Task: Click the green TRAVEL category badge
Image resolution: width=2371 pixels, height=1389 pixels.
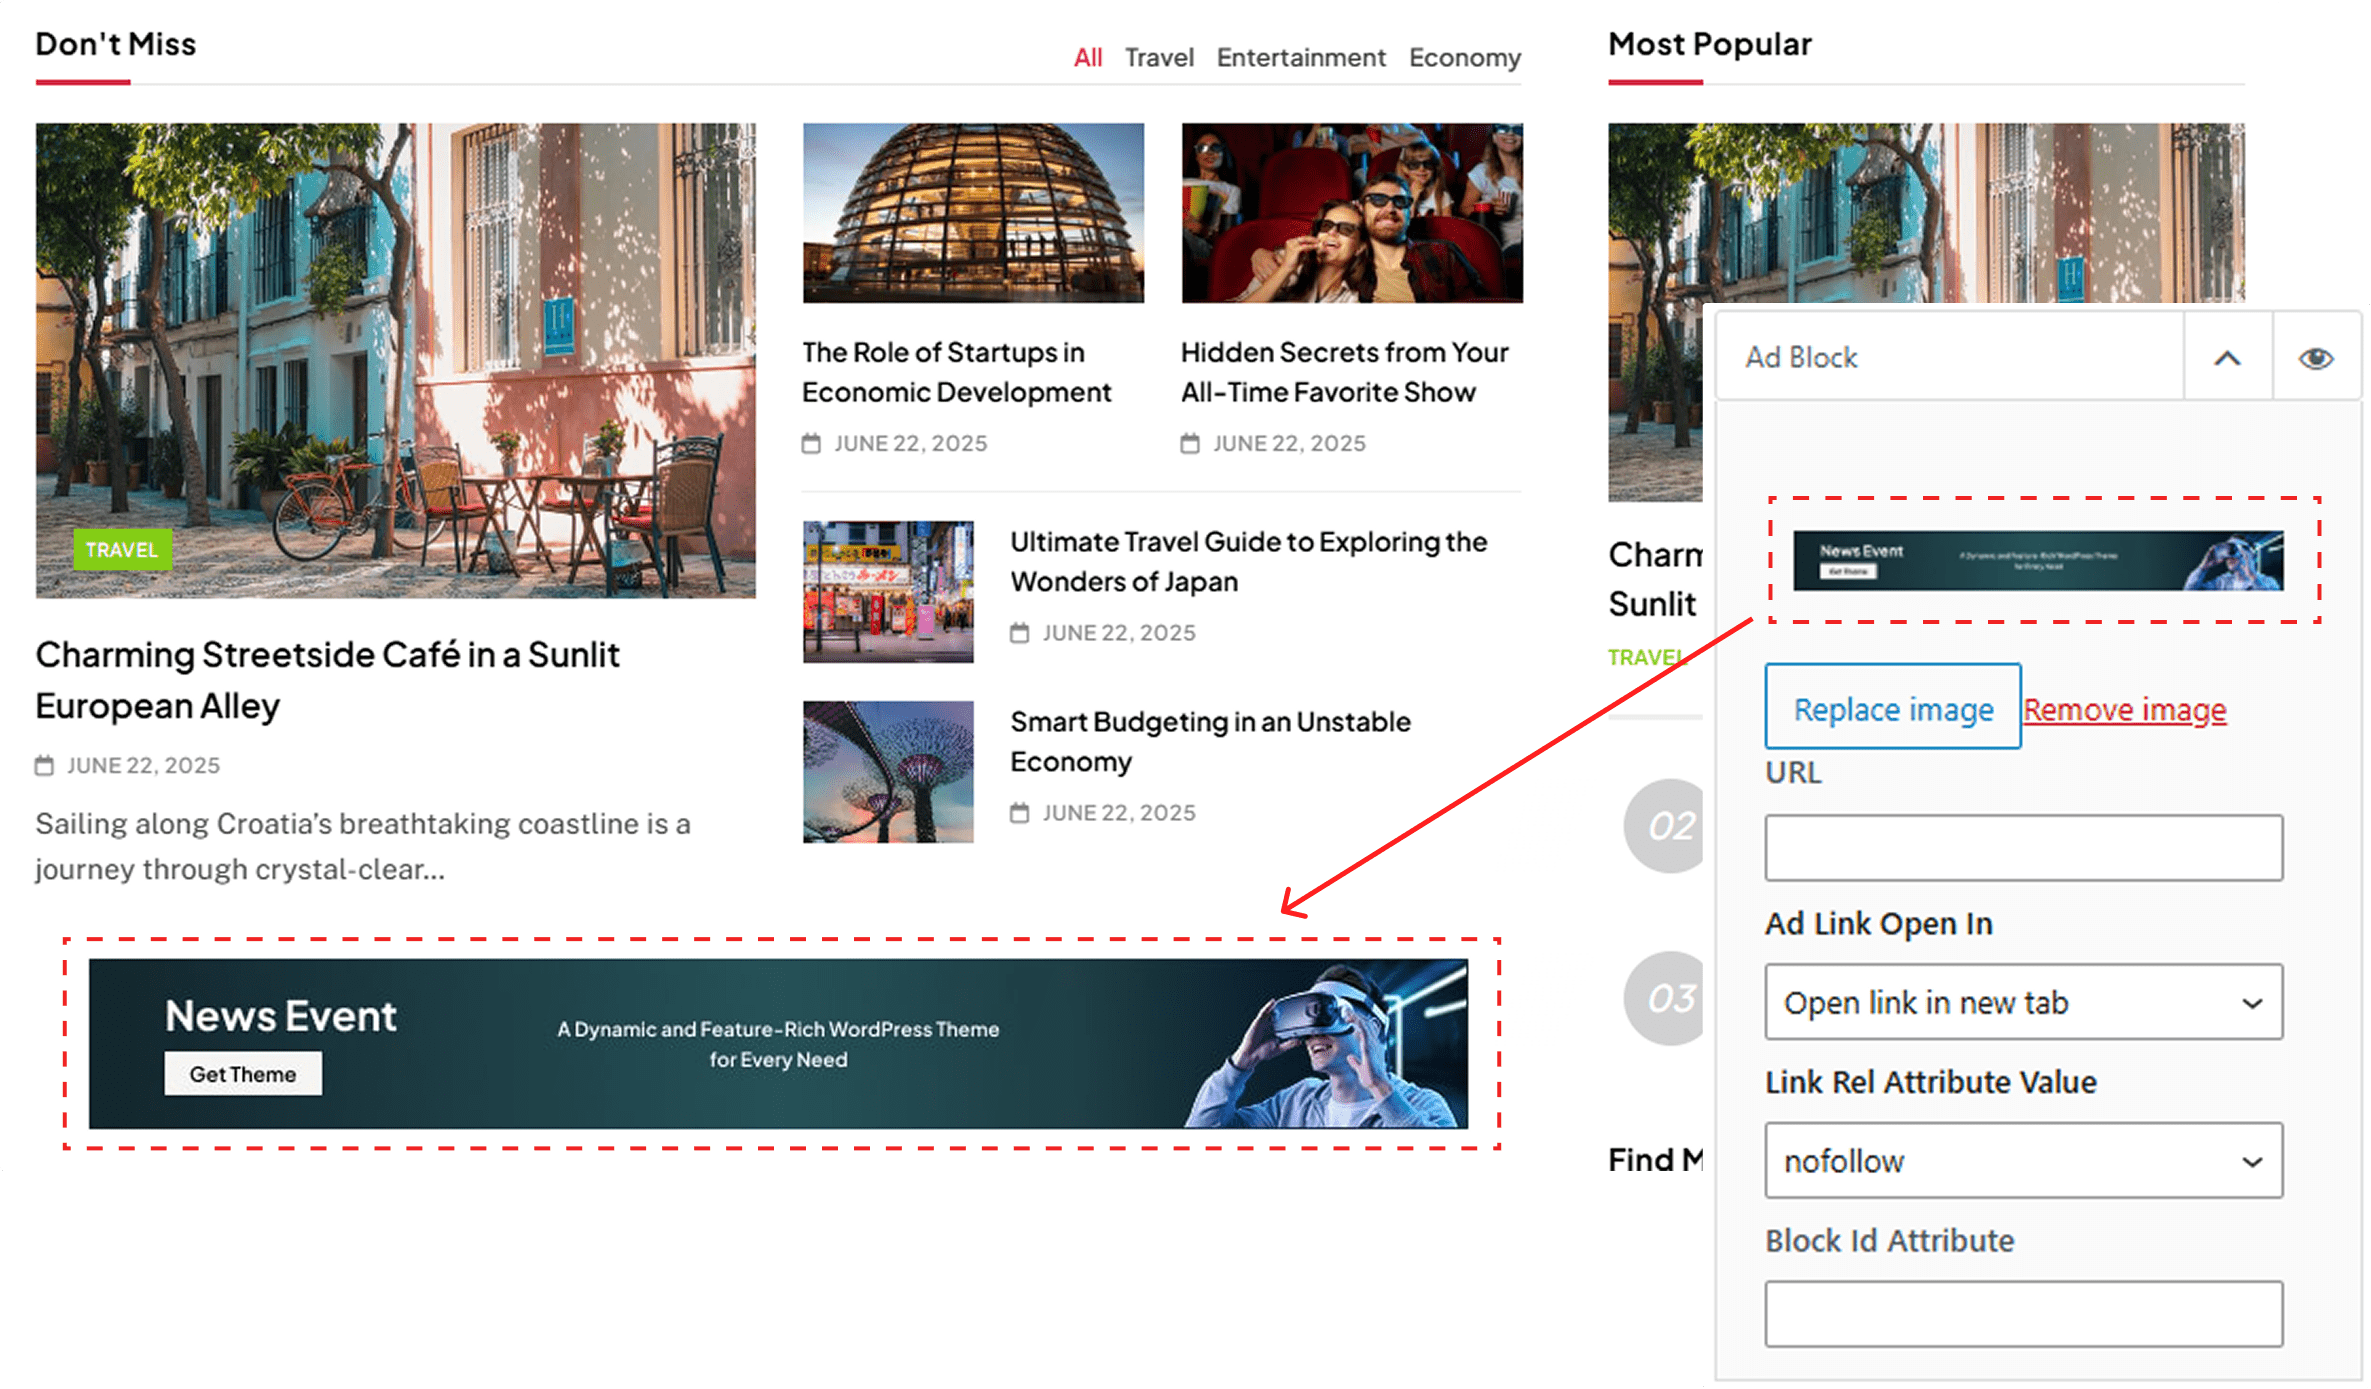Action: click(x=122, y=550)
